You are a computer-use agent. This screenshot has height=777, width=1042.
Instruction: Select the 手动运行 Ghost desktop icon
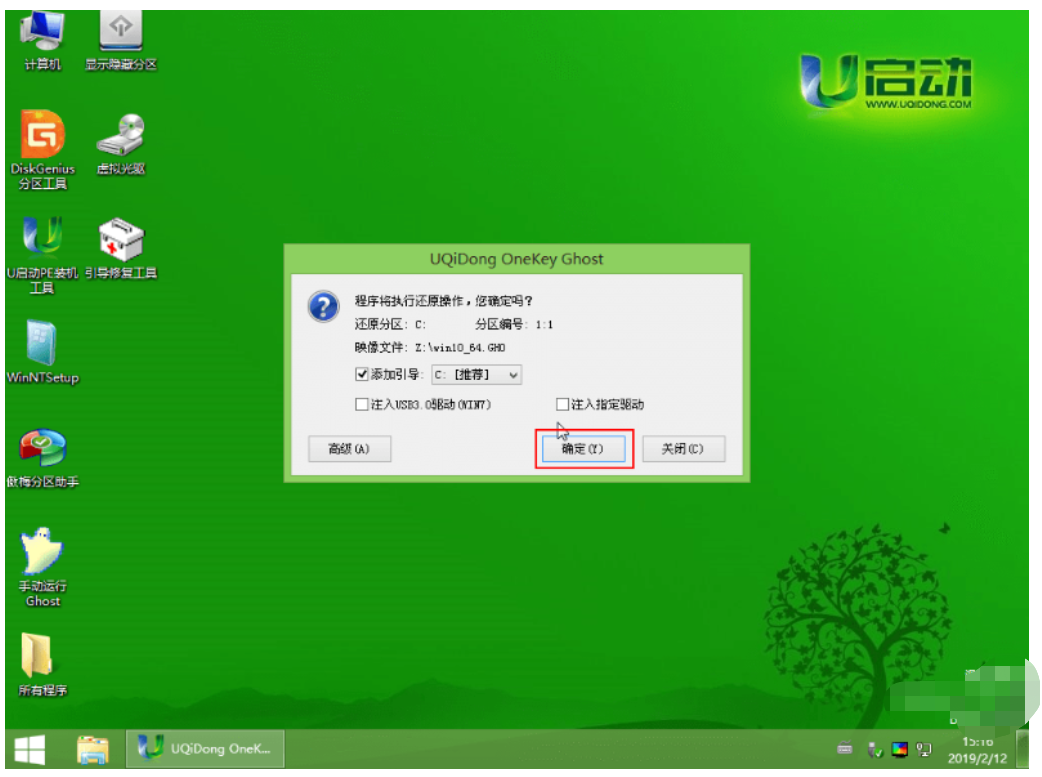[x=42, y=553]
